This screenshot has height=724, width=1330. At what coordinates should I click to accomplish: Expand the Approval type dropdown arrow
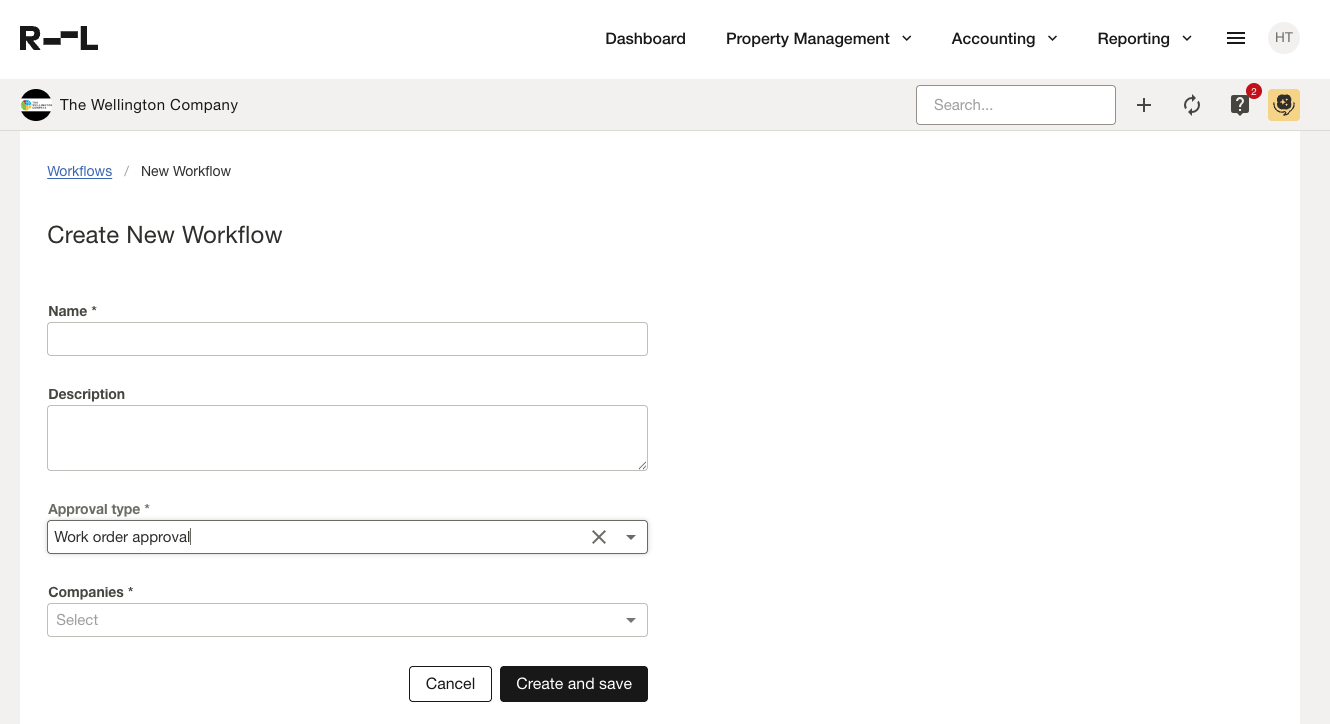pyautogui.click(x=631, y=537)
